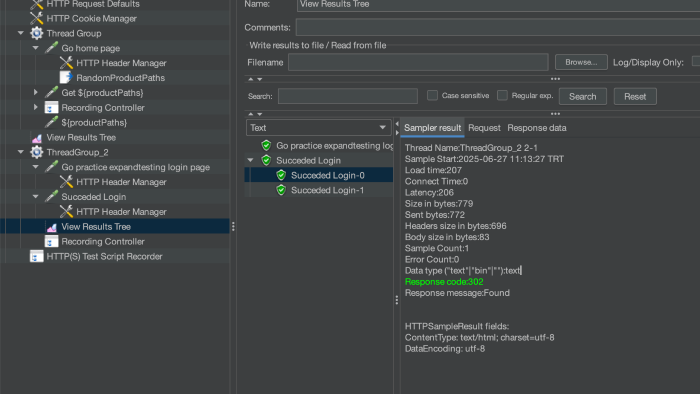Click the Go practice expandtesting login page sampler icon

(x=51, y=167)
